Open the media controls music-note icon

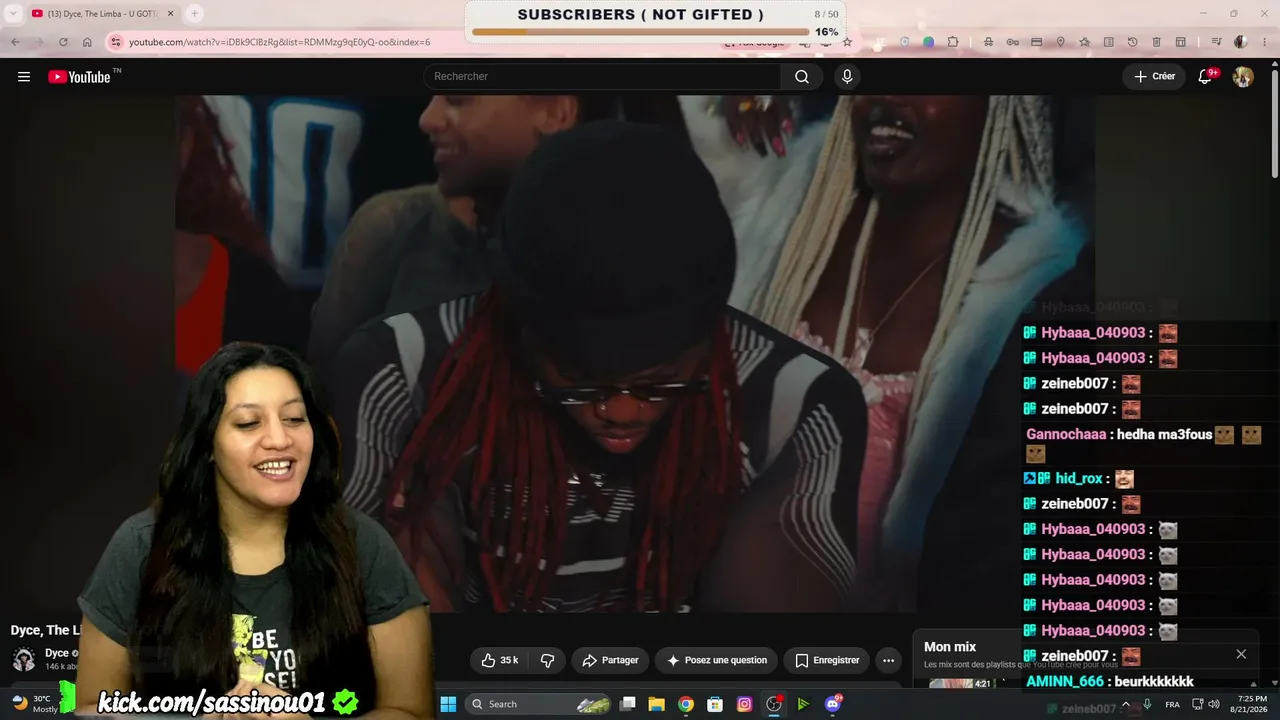click(1216, 42)
